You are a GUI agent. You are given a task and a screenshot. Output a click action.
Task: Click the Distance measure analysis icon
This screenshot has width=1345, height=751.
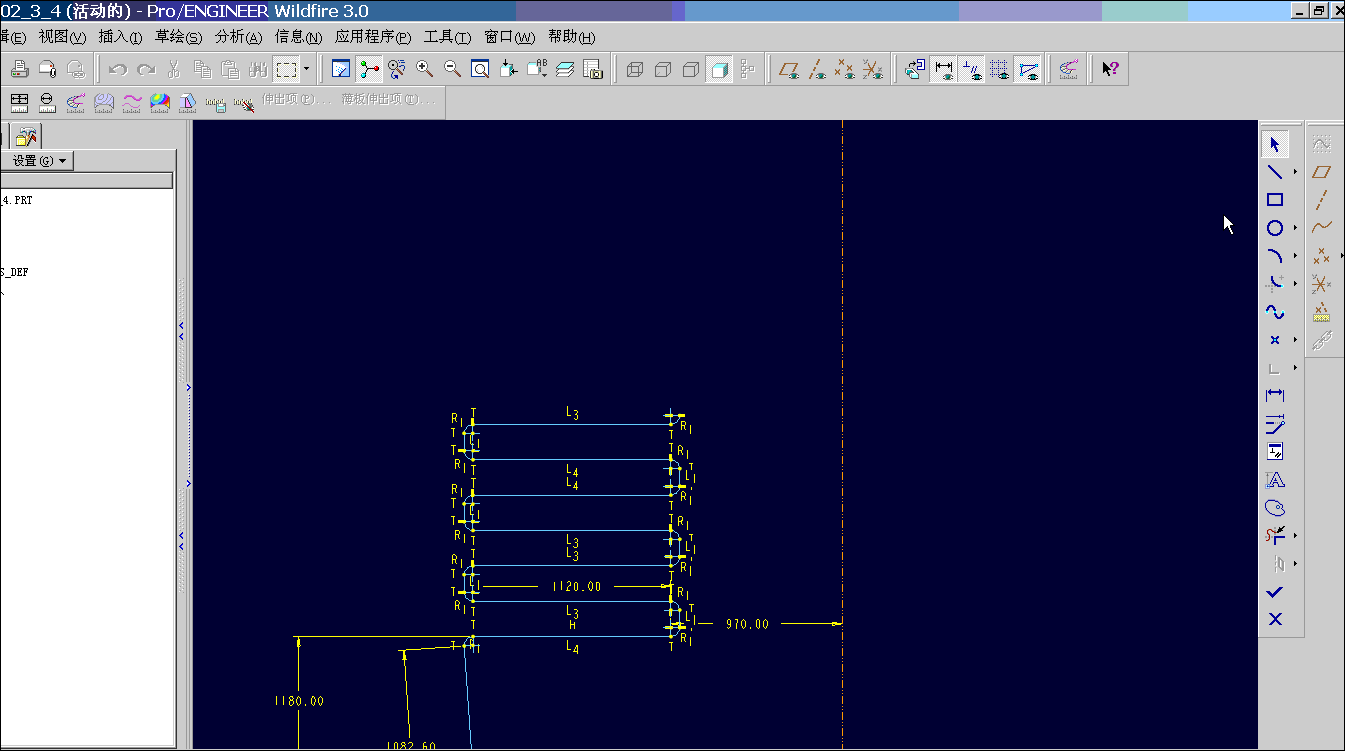coord(19,101)
